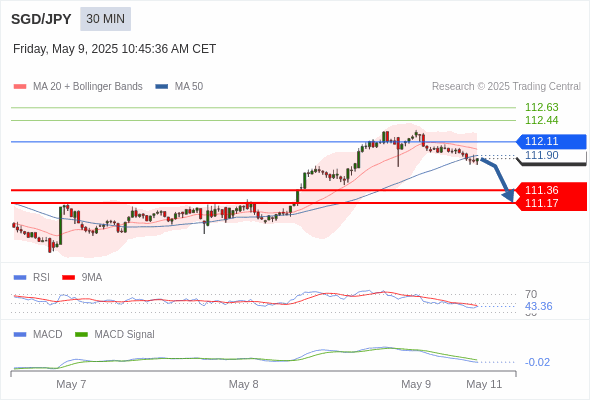Click the MACD blue legend swatch
The width and height of the screenshot is (590, 400).
(x=20, y=335)
